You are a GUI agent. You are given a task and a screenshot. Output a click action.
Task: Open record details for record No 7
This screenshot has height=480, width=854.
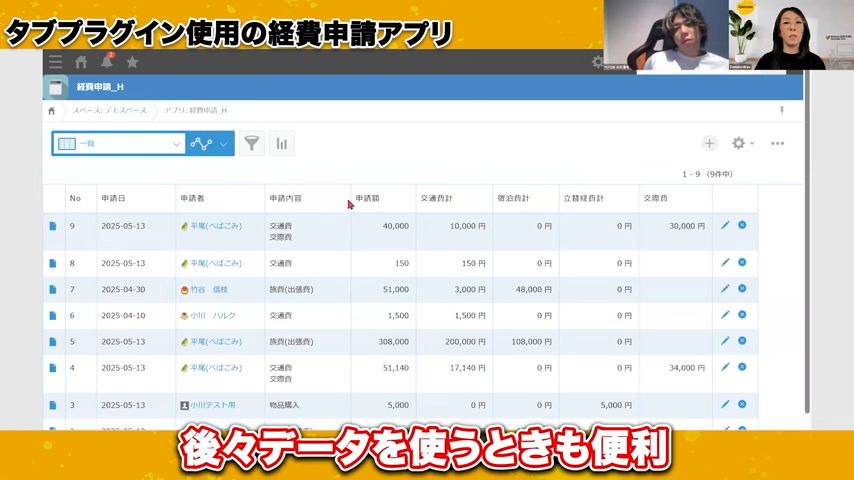(53, 289)
